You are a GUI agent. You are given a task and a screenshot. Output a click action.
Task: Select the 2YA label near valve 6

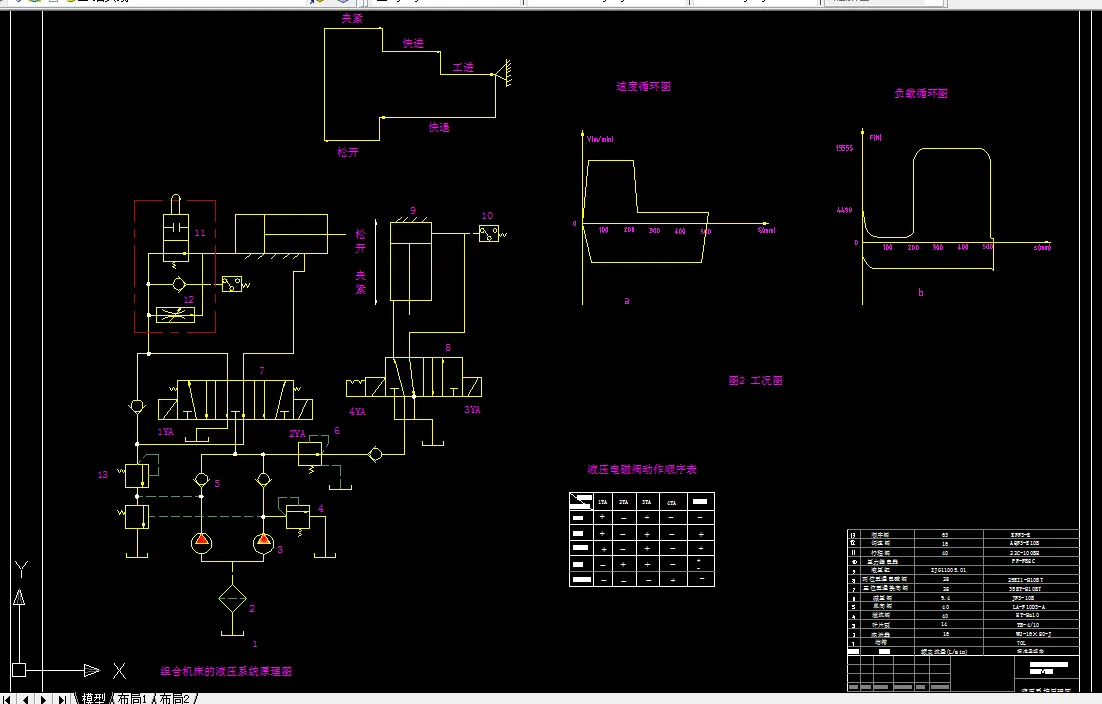(x=297, y=434)
